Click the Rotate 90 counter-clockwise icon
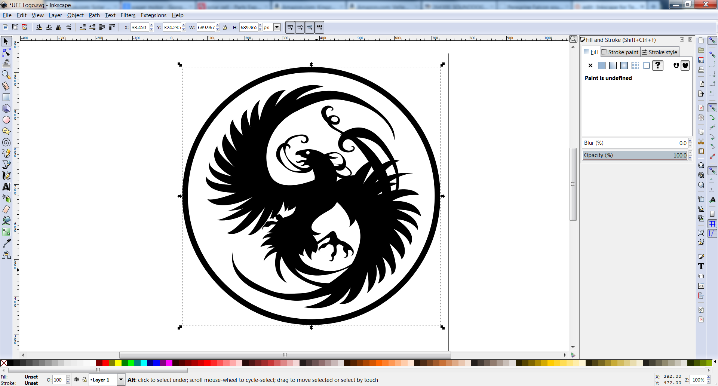Image resolution: width=718 pixels, height=386 pixels. click(x=39, y=27)
